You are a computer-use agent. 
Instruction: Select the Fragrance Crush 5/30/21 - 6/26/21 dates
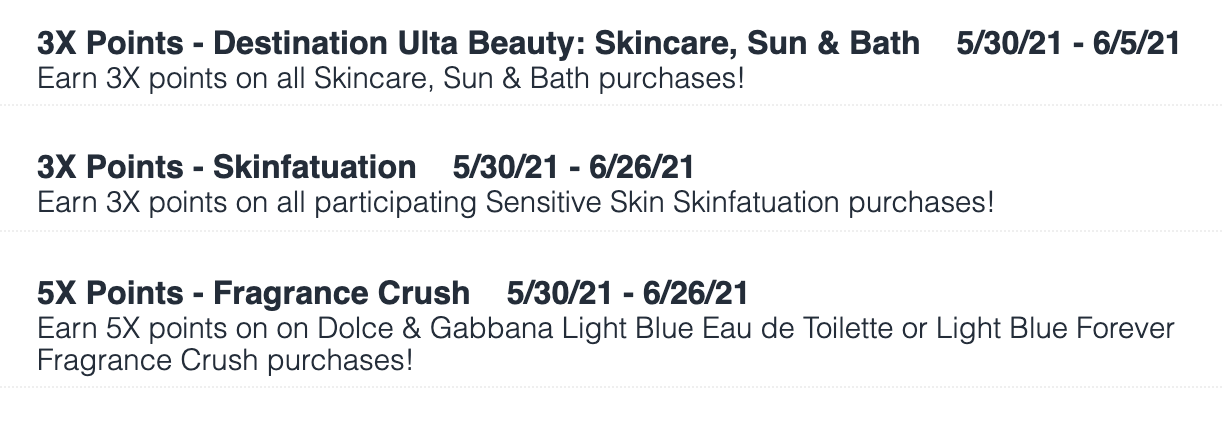pyautogui.click(x=627, y=293)
